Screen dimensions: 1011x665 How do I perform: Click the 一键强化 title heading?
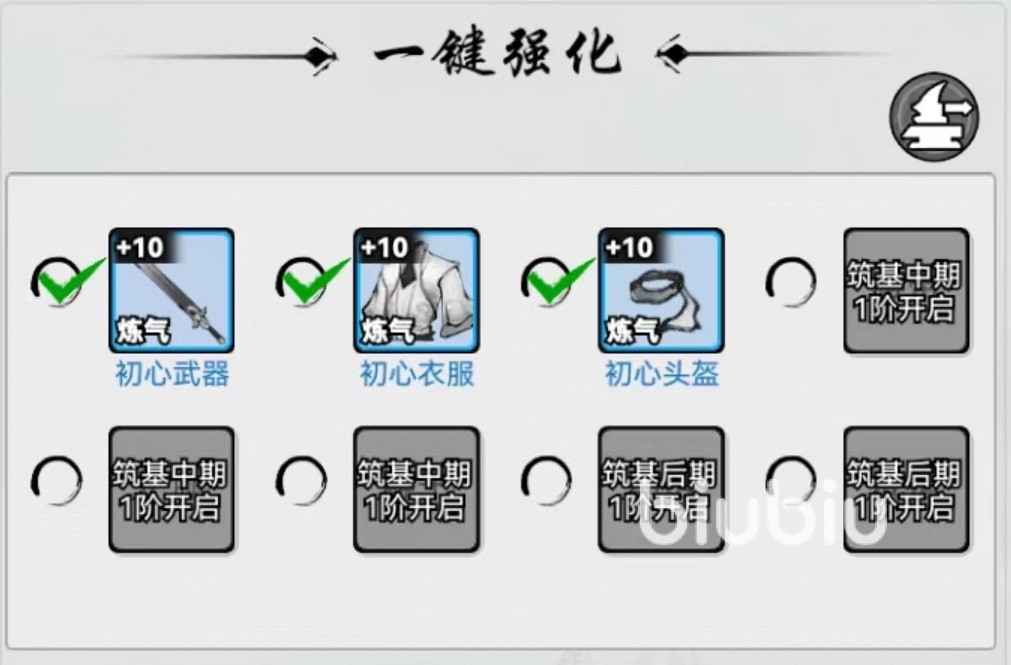(x=498, y=53)
